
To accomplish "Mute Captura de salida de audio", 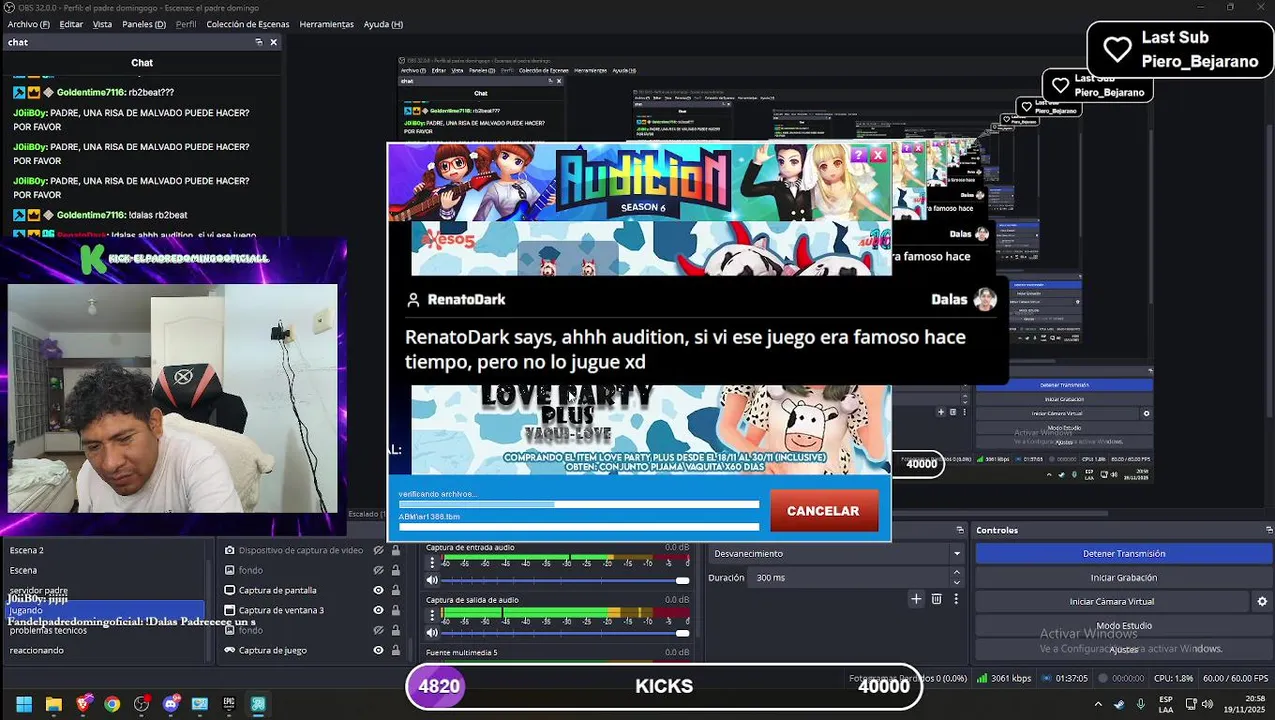I will coord(432,633).
